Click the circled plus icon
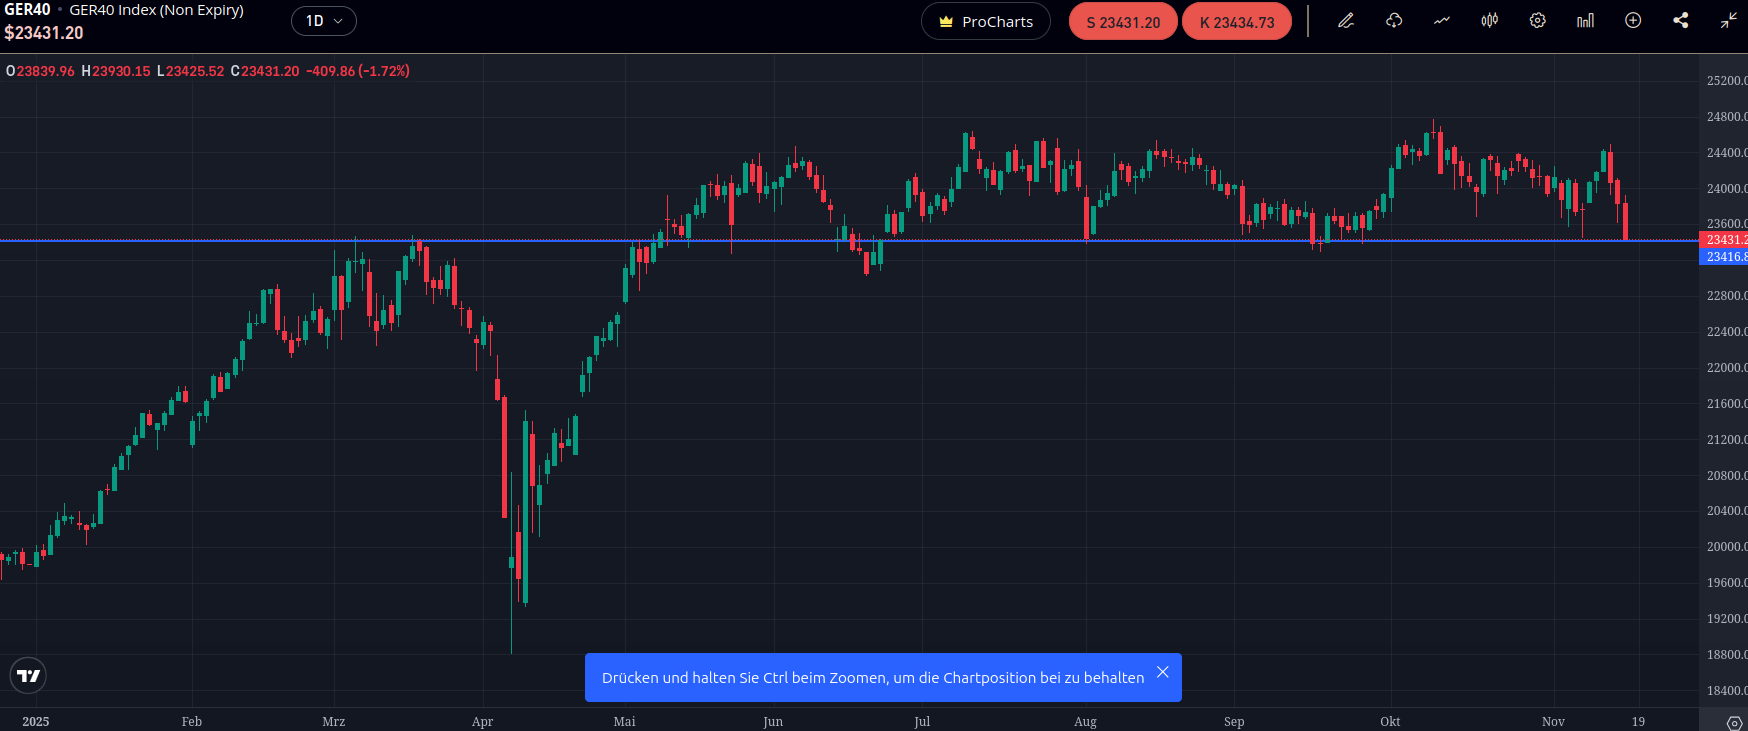The image size is (1748, 731). (x=1633, y=21)
